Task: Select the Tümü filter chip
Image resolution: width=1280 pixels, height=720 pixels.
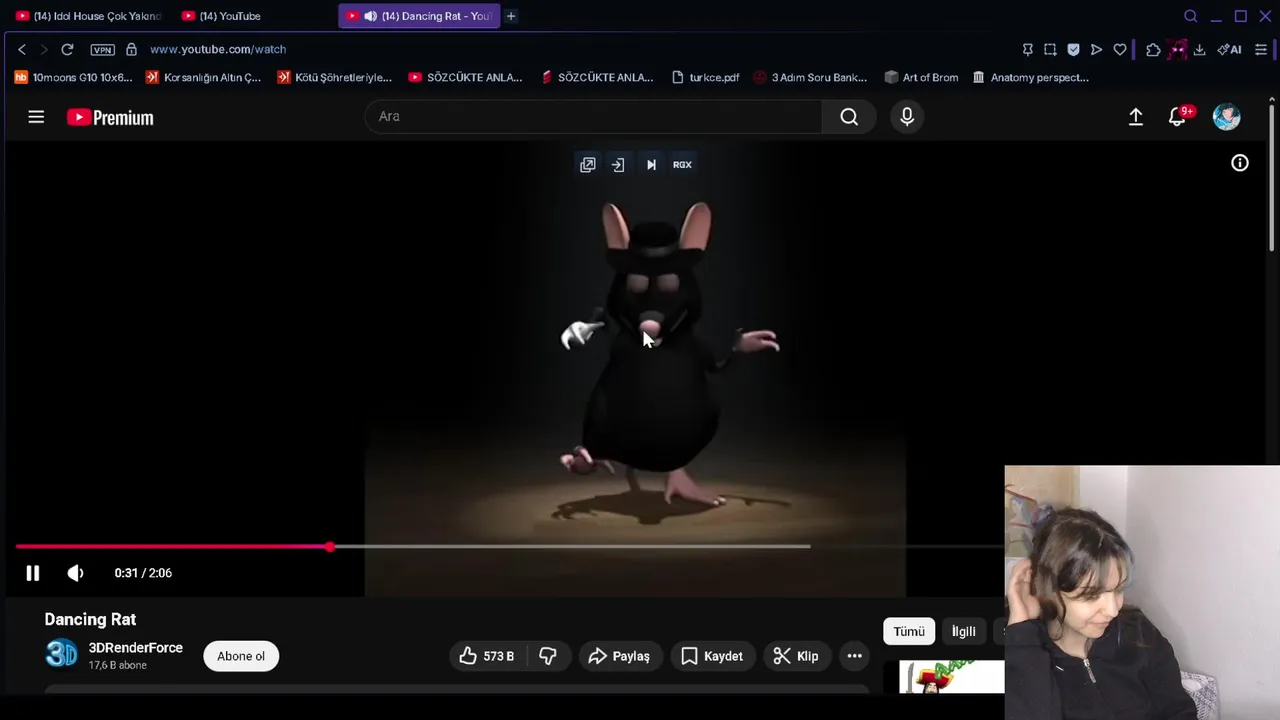Action: [x=909, y=631]
